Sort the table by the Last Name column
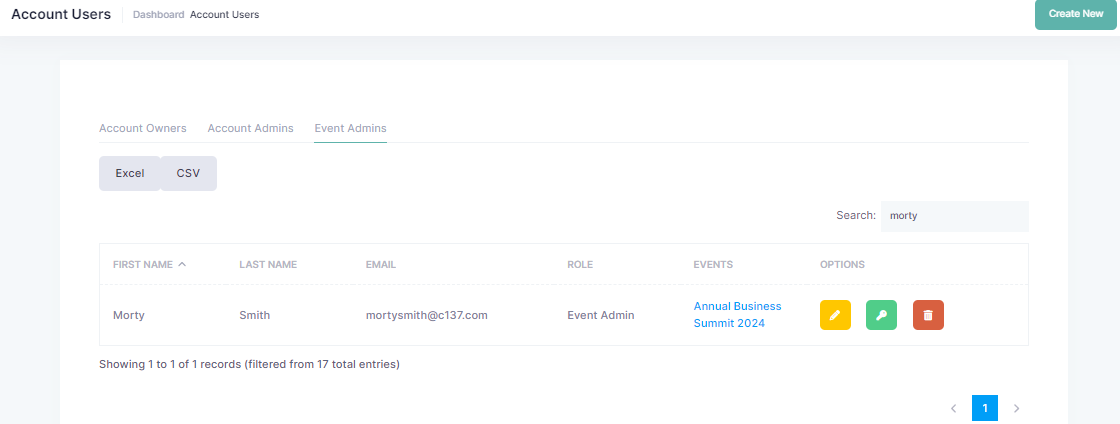The image size is (1120, 424). pyautogui.click(x=268, y=264)
